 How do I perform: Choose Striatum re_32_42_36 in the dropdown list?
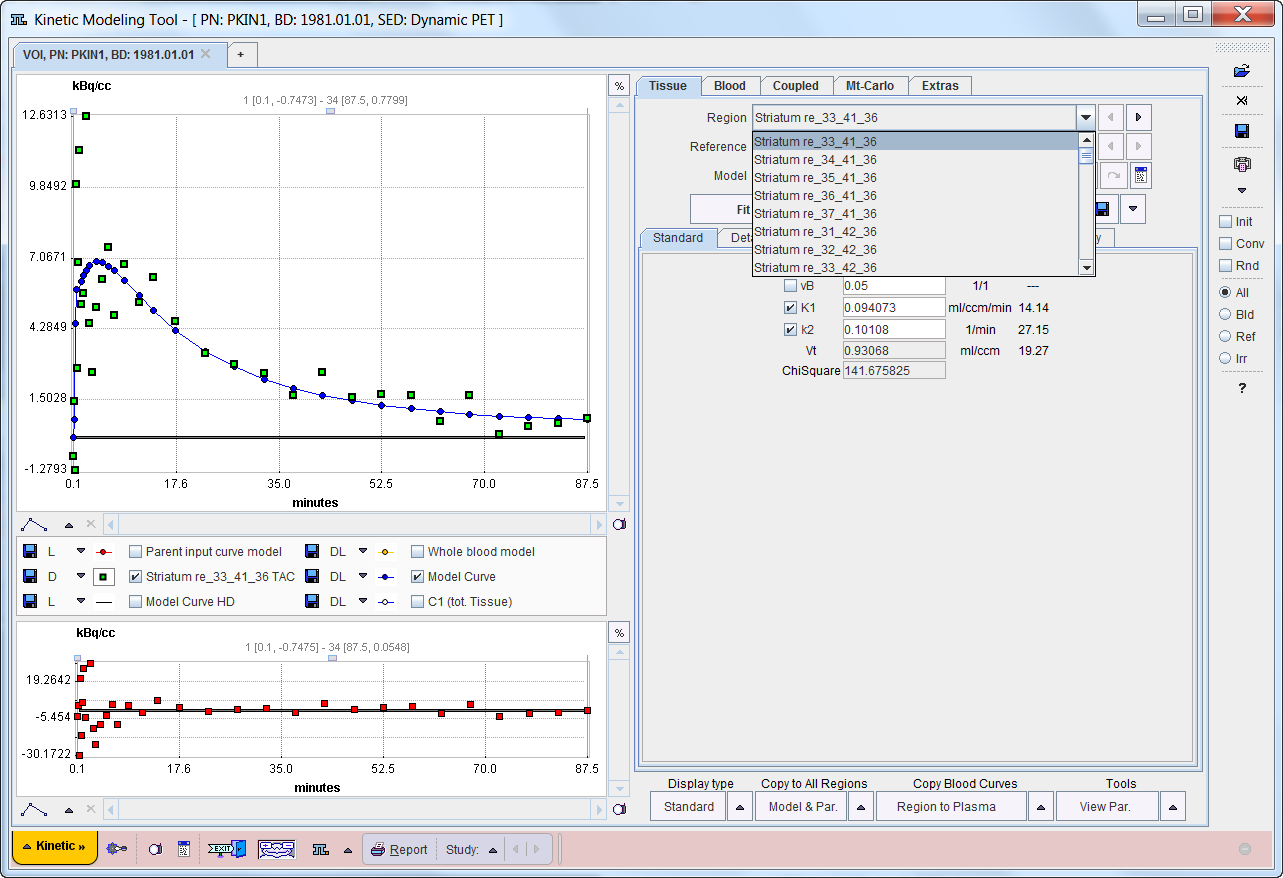(915, 250)
